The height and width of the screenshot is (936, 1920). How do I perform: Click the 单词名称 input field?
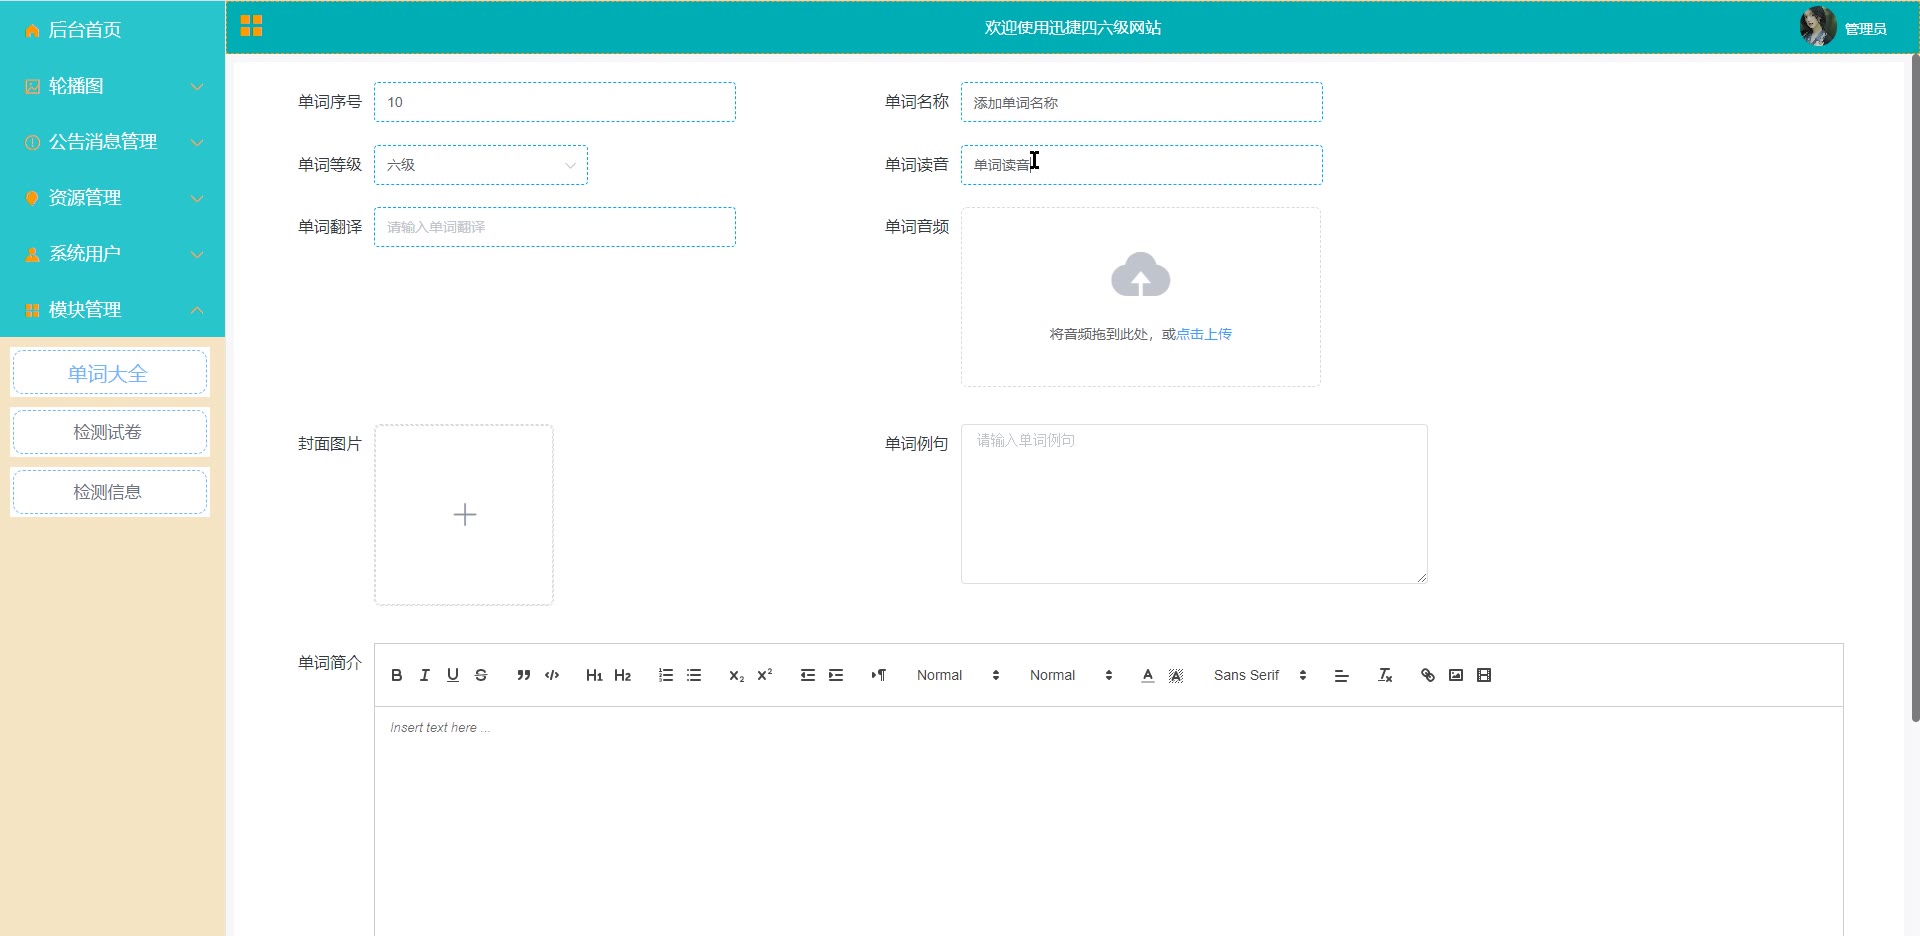click(1142, 102)
